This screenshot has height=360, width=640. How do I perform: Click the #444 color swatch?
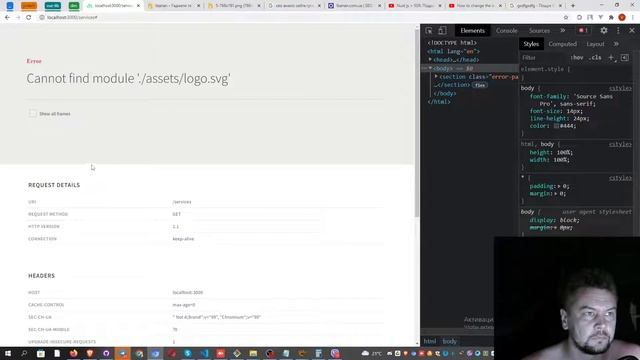(x=556, y=126)
